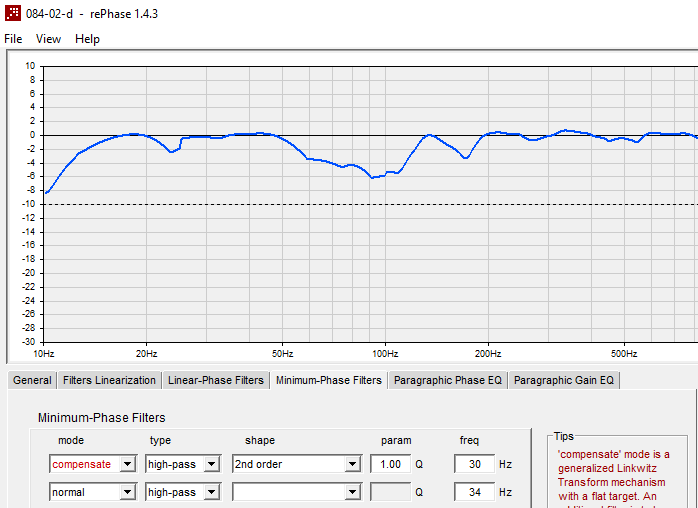
Task: Click the Minimum-Phase Filters section heading
Action: click(101, 418)
